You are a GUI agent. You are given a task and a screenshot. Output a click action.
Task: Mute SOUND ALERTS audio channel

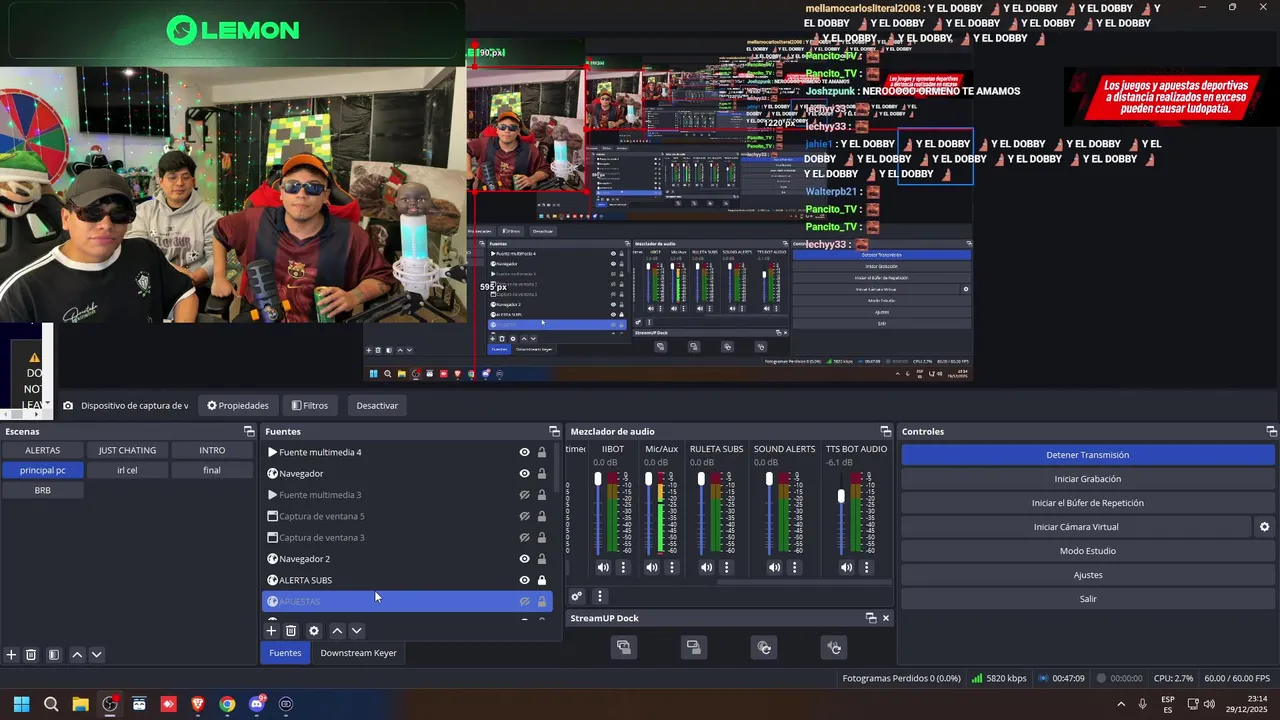tap(774, 567)
